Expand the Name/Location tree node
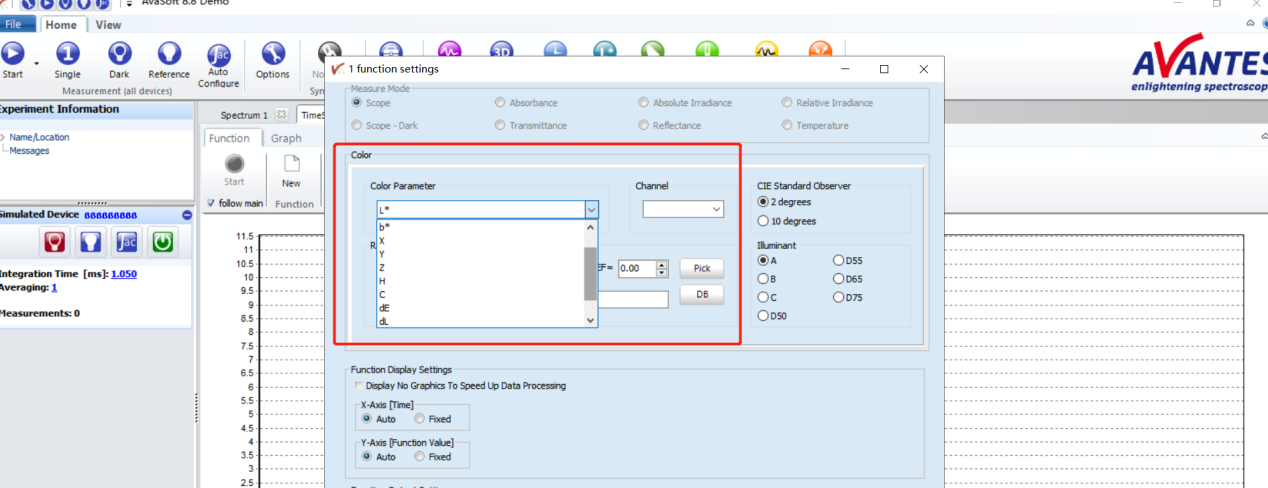 coord(3,137)
